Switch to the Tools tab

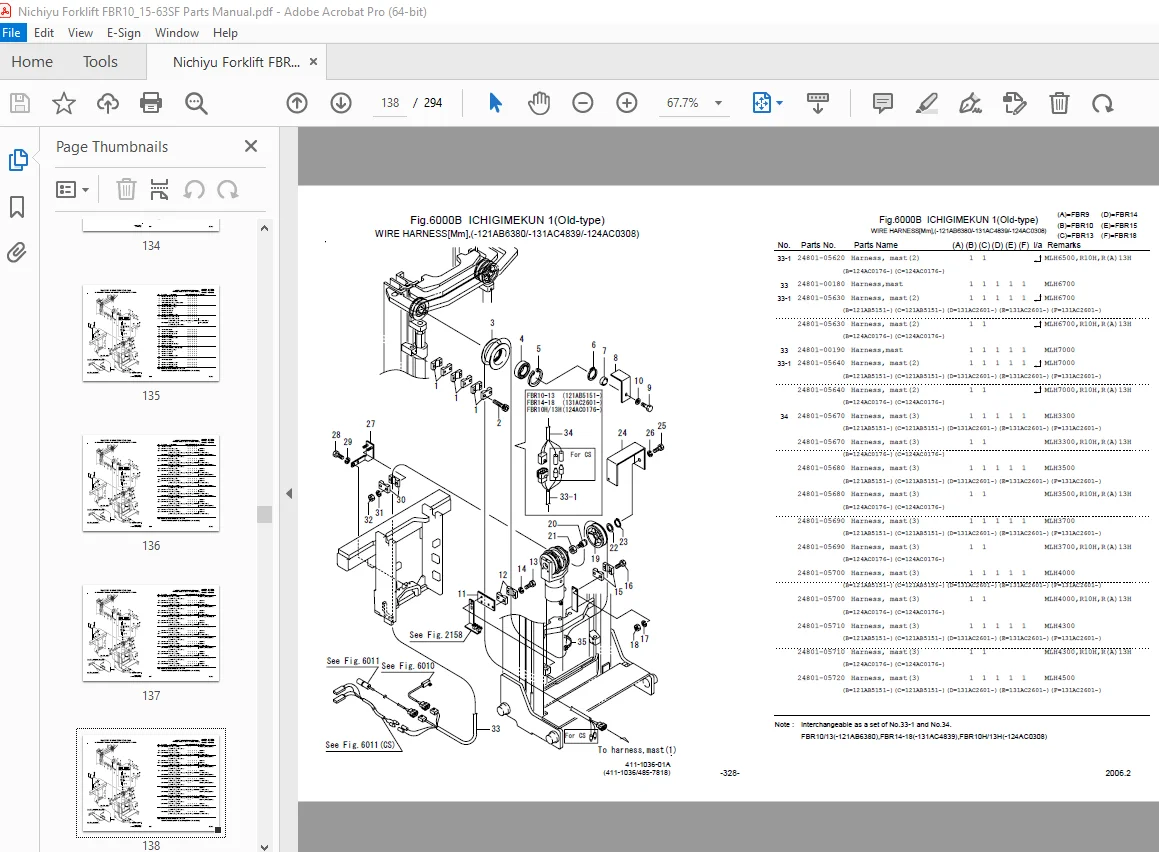tap(100, 62)
